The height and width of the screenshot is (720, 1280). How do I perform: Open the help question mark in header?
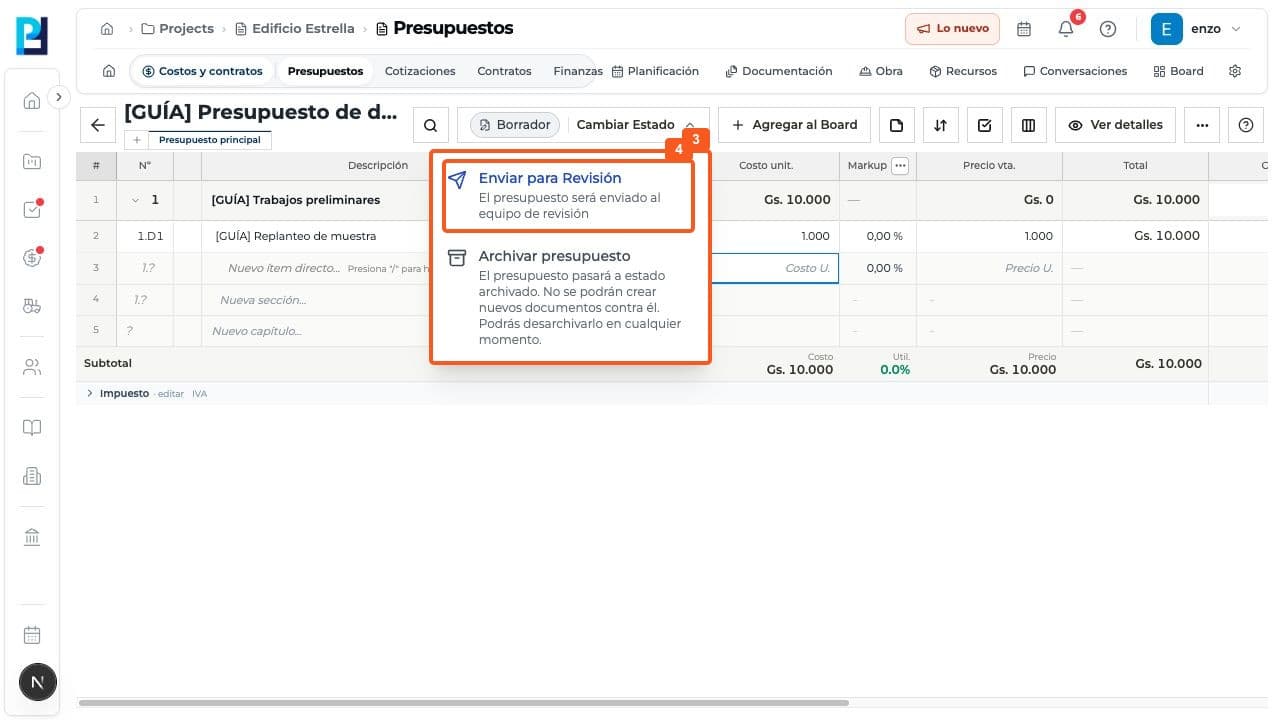pyautogui.click(x=1108, y=29)
